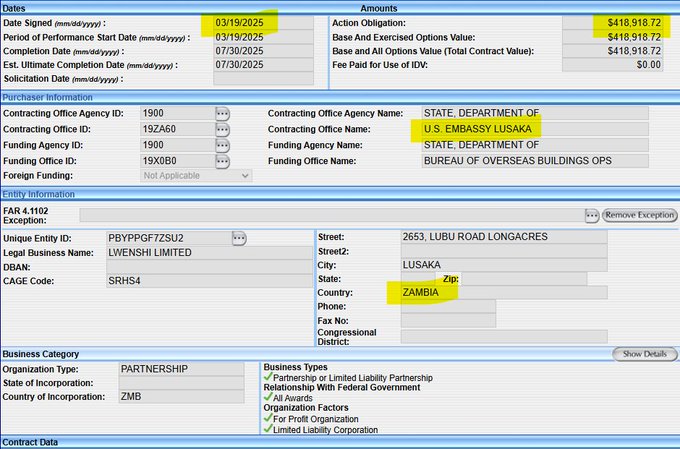Click checkmark beside Limited Liability Corporation

tap(267, 430)
